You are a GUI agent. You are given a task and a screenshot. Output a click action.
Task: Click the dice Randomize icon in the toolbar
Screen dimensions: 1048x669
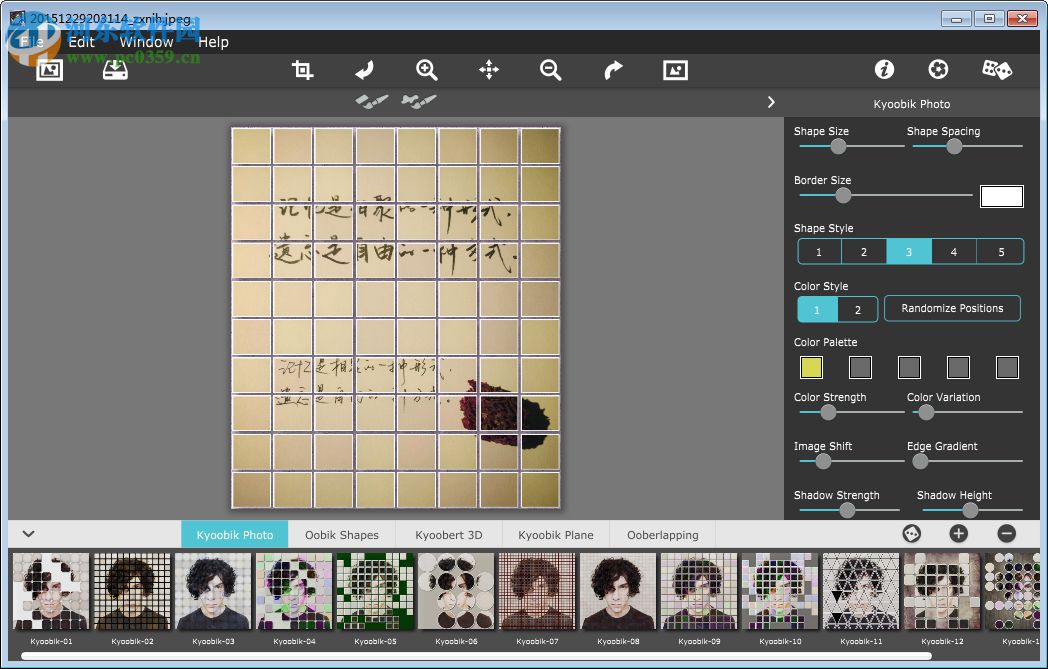point(995,70)
